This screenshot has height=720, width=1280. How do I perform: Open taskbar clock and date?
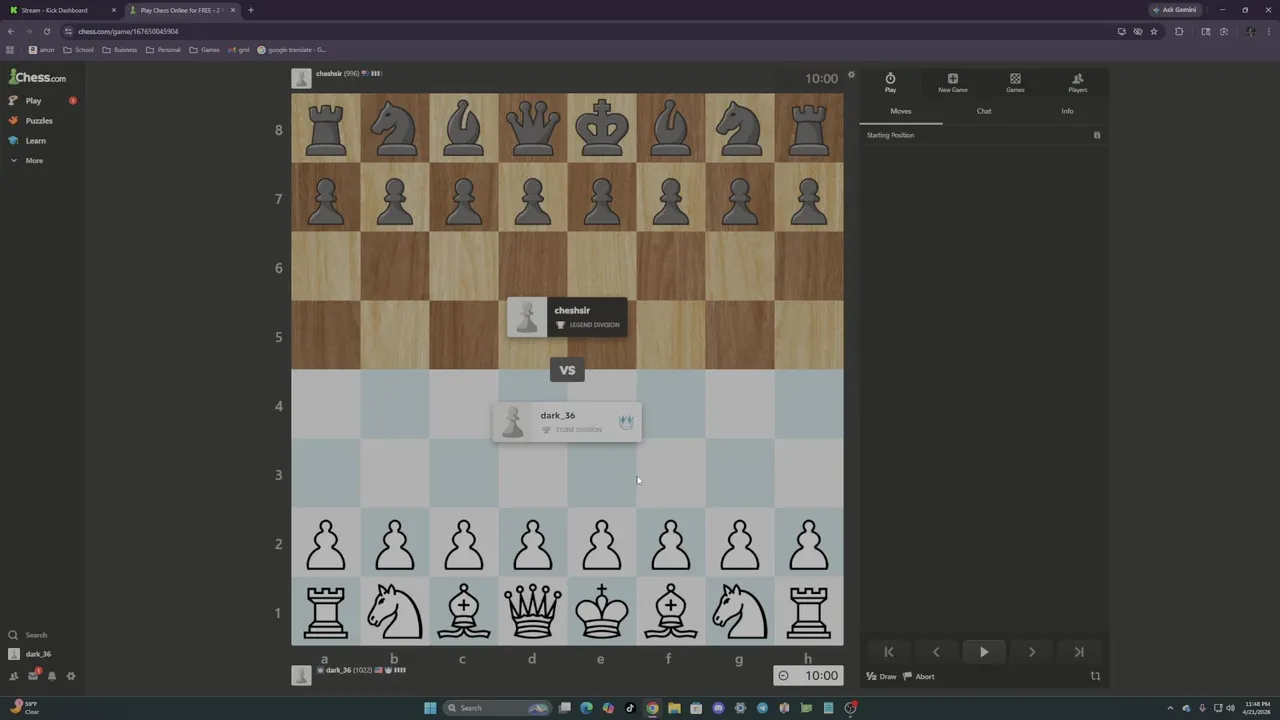coord(1256,708)
